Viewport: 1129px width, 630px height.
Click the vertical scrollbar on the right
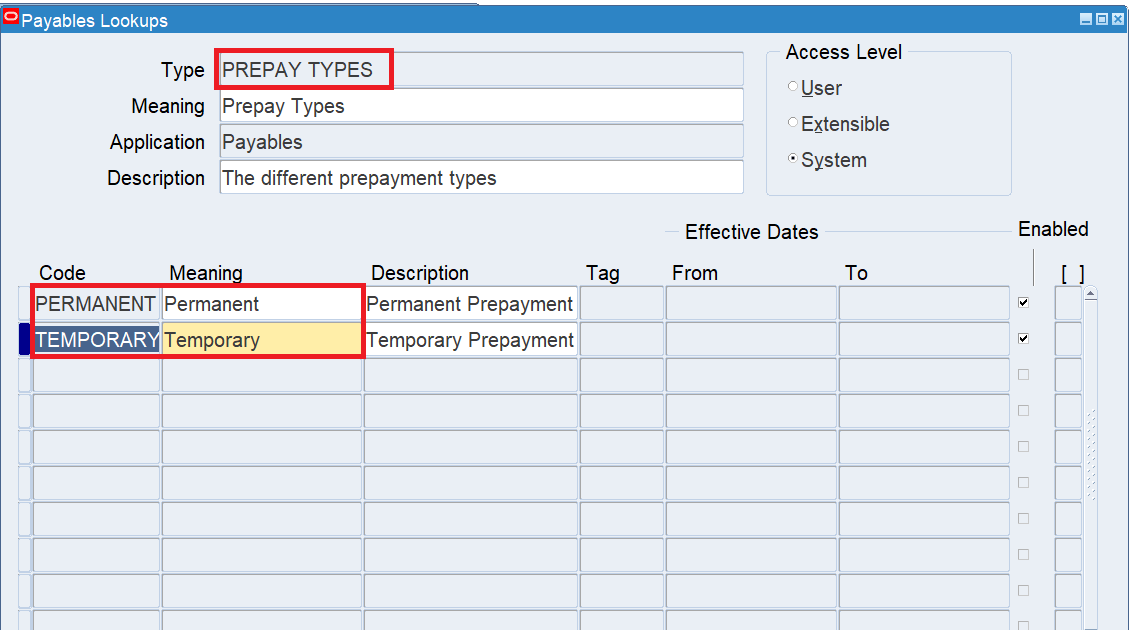tap(1092, 450)
